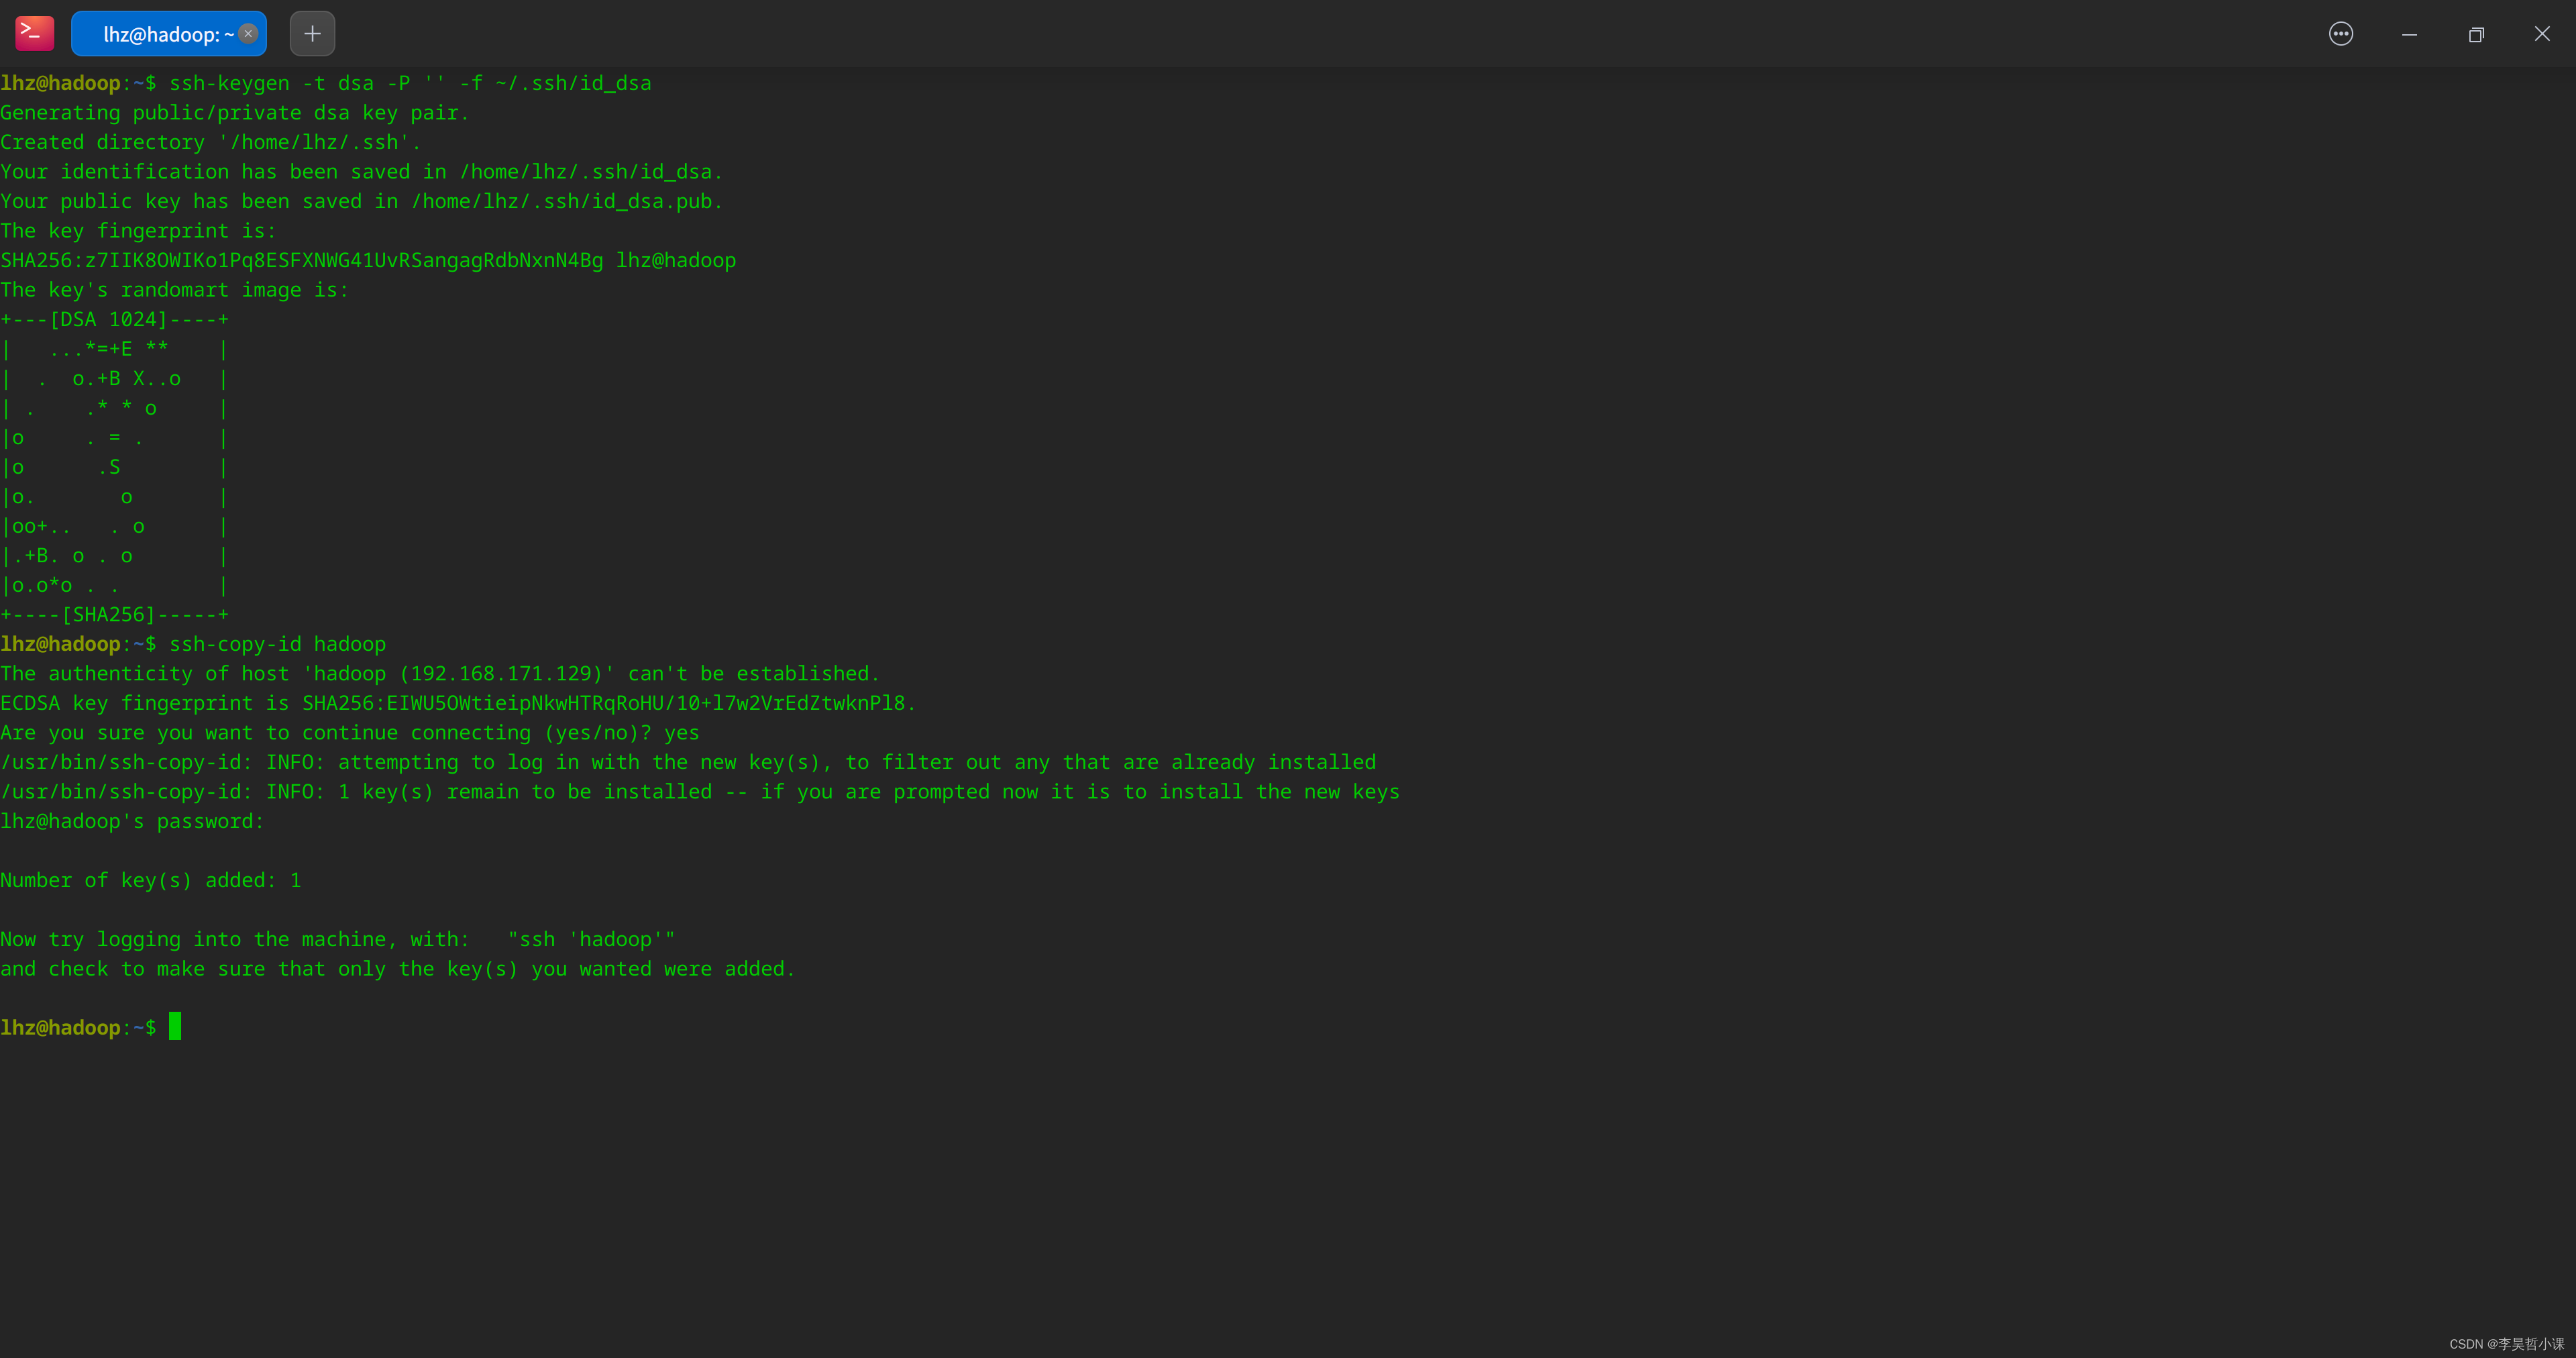Close the terminal window
The width and height of the screenshot is (2576, 1358).
click(x=2542, y=34)
